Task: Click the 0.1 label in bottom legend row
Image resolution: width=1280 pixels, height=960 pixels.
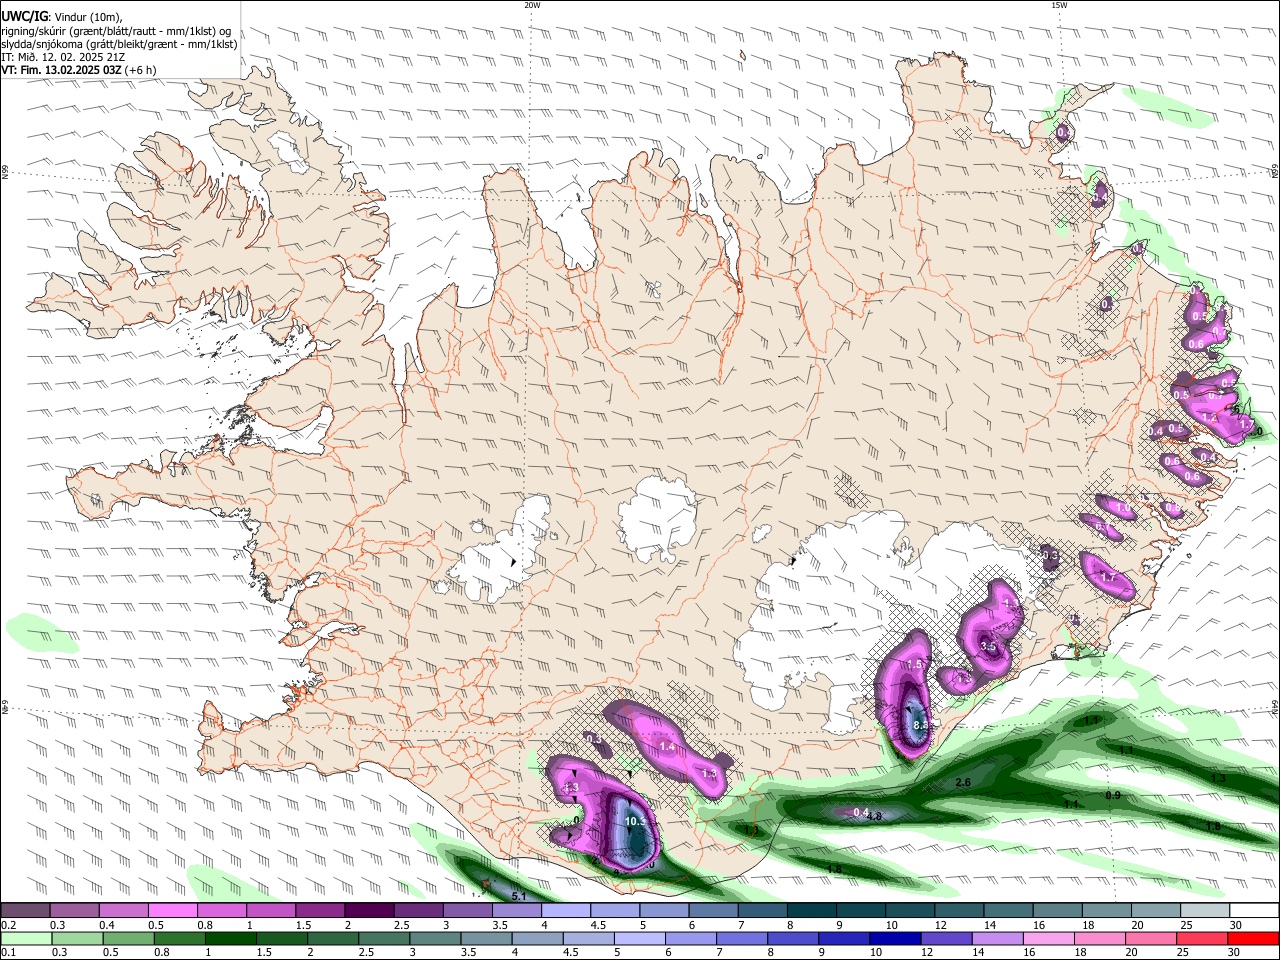Action: [x=7, y=952]
